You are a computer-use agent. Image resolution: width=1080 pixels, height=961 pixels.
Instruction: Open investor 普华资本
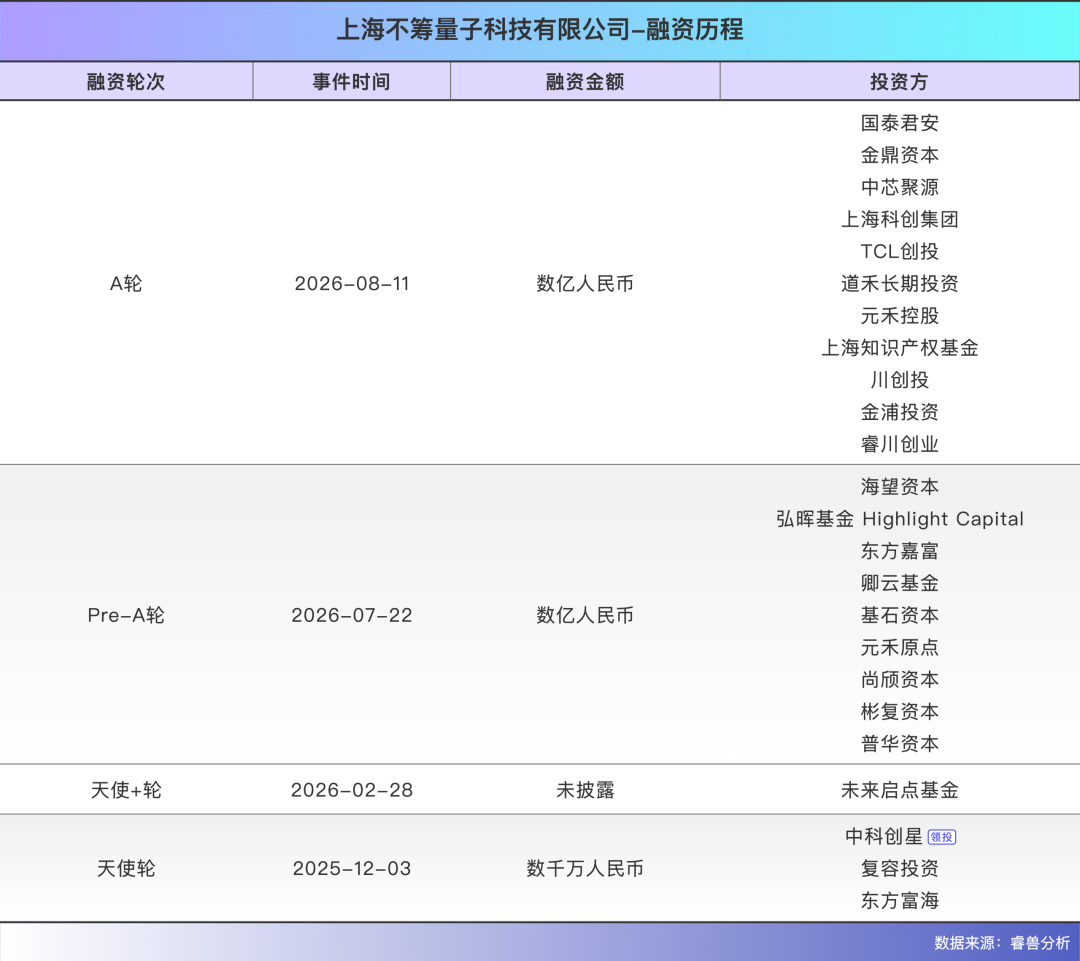tap(900, 743)
